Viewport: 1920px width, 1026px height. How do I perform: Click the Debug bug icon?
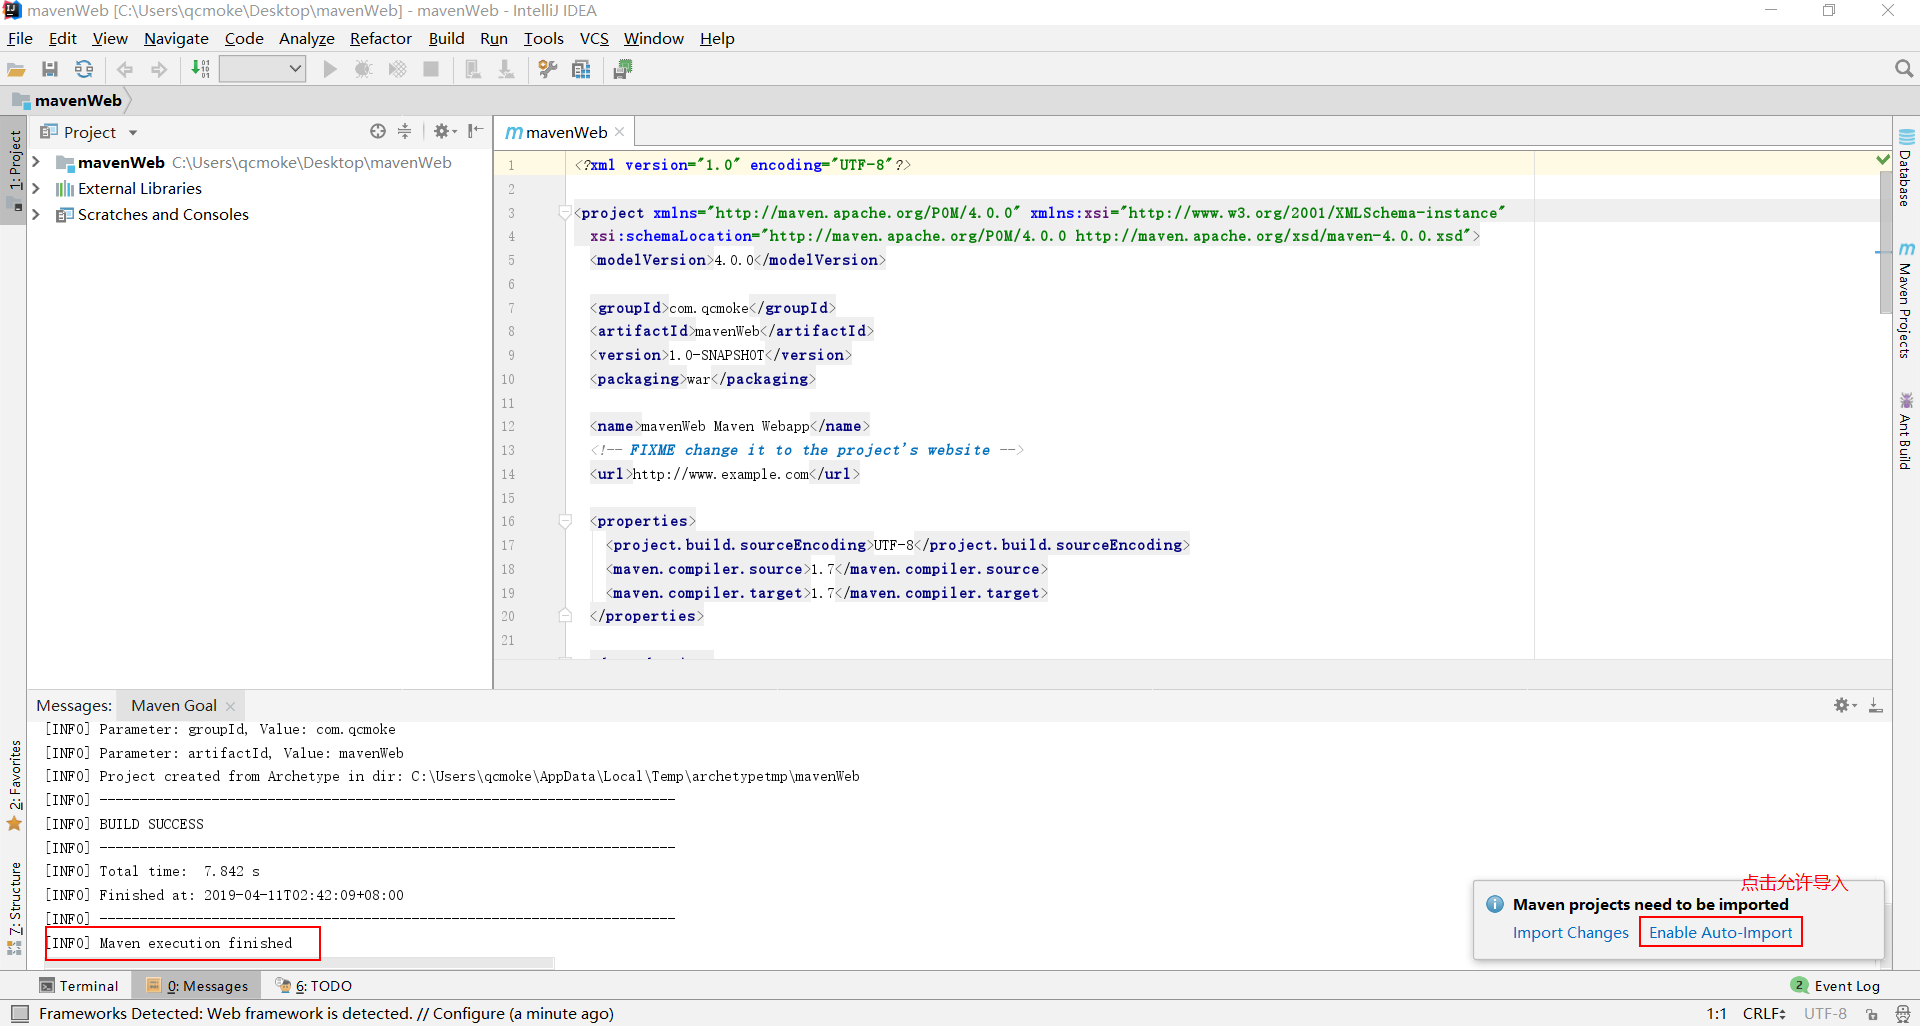click(x=364, y=69)
